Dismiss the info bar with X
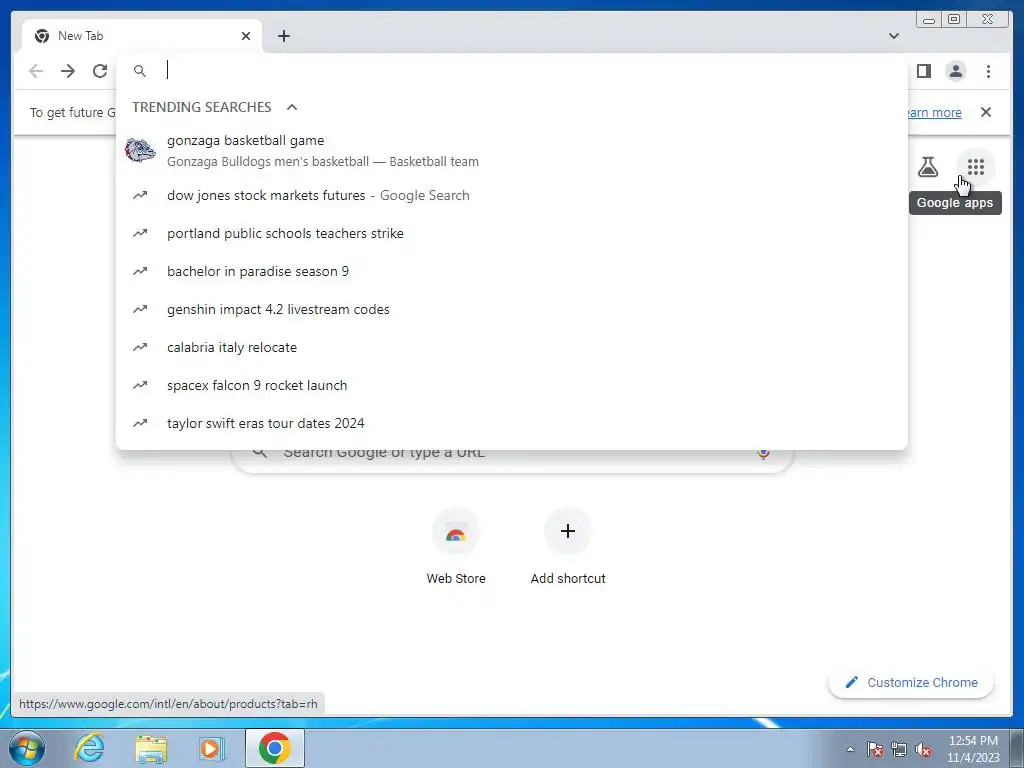 pyautogui.click(x=986, y=112)
